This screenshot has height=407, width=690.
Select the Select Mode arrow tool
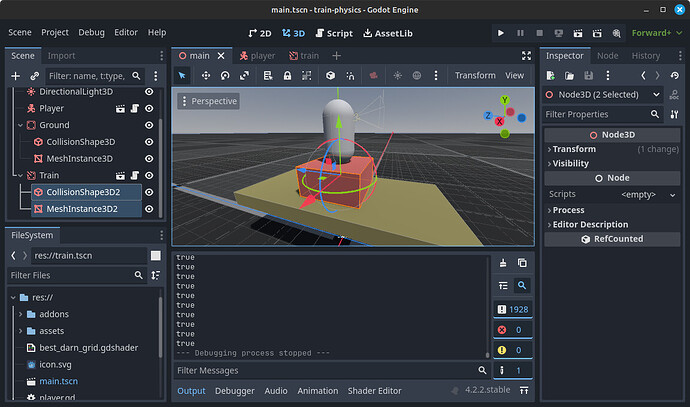[182, 75]
